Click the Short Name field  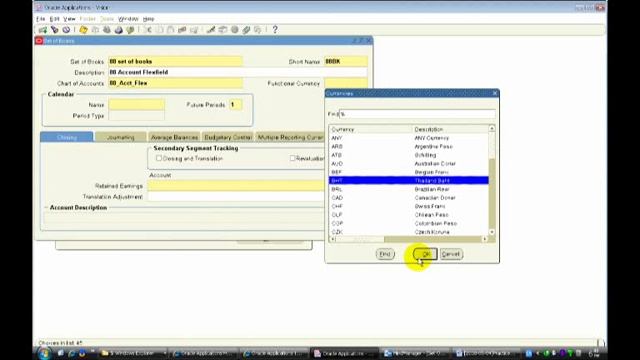pyautogui.click(x=346, y=61)
